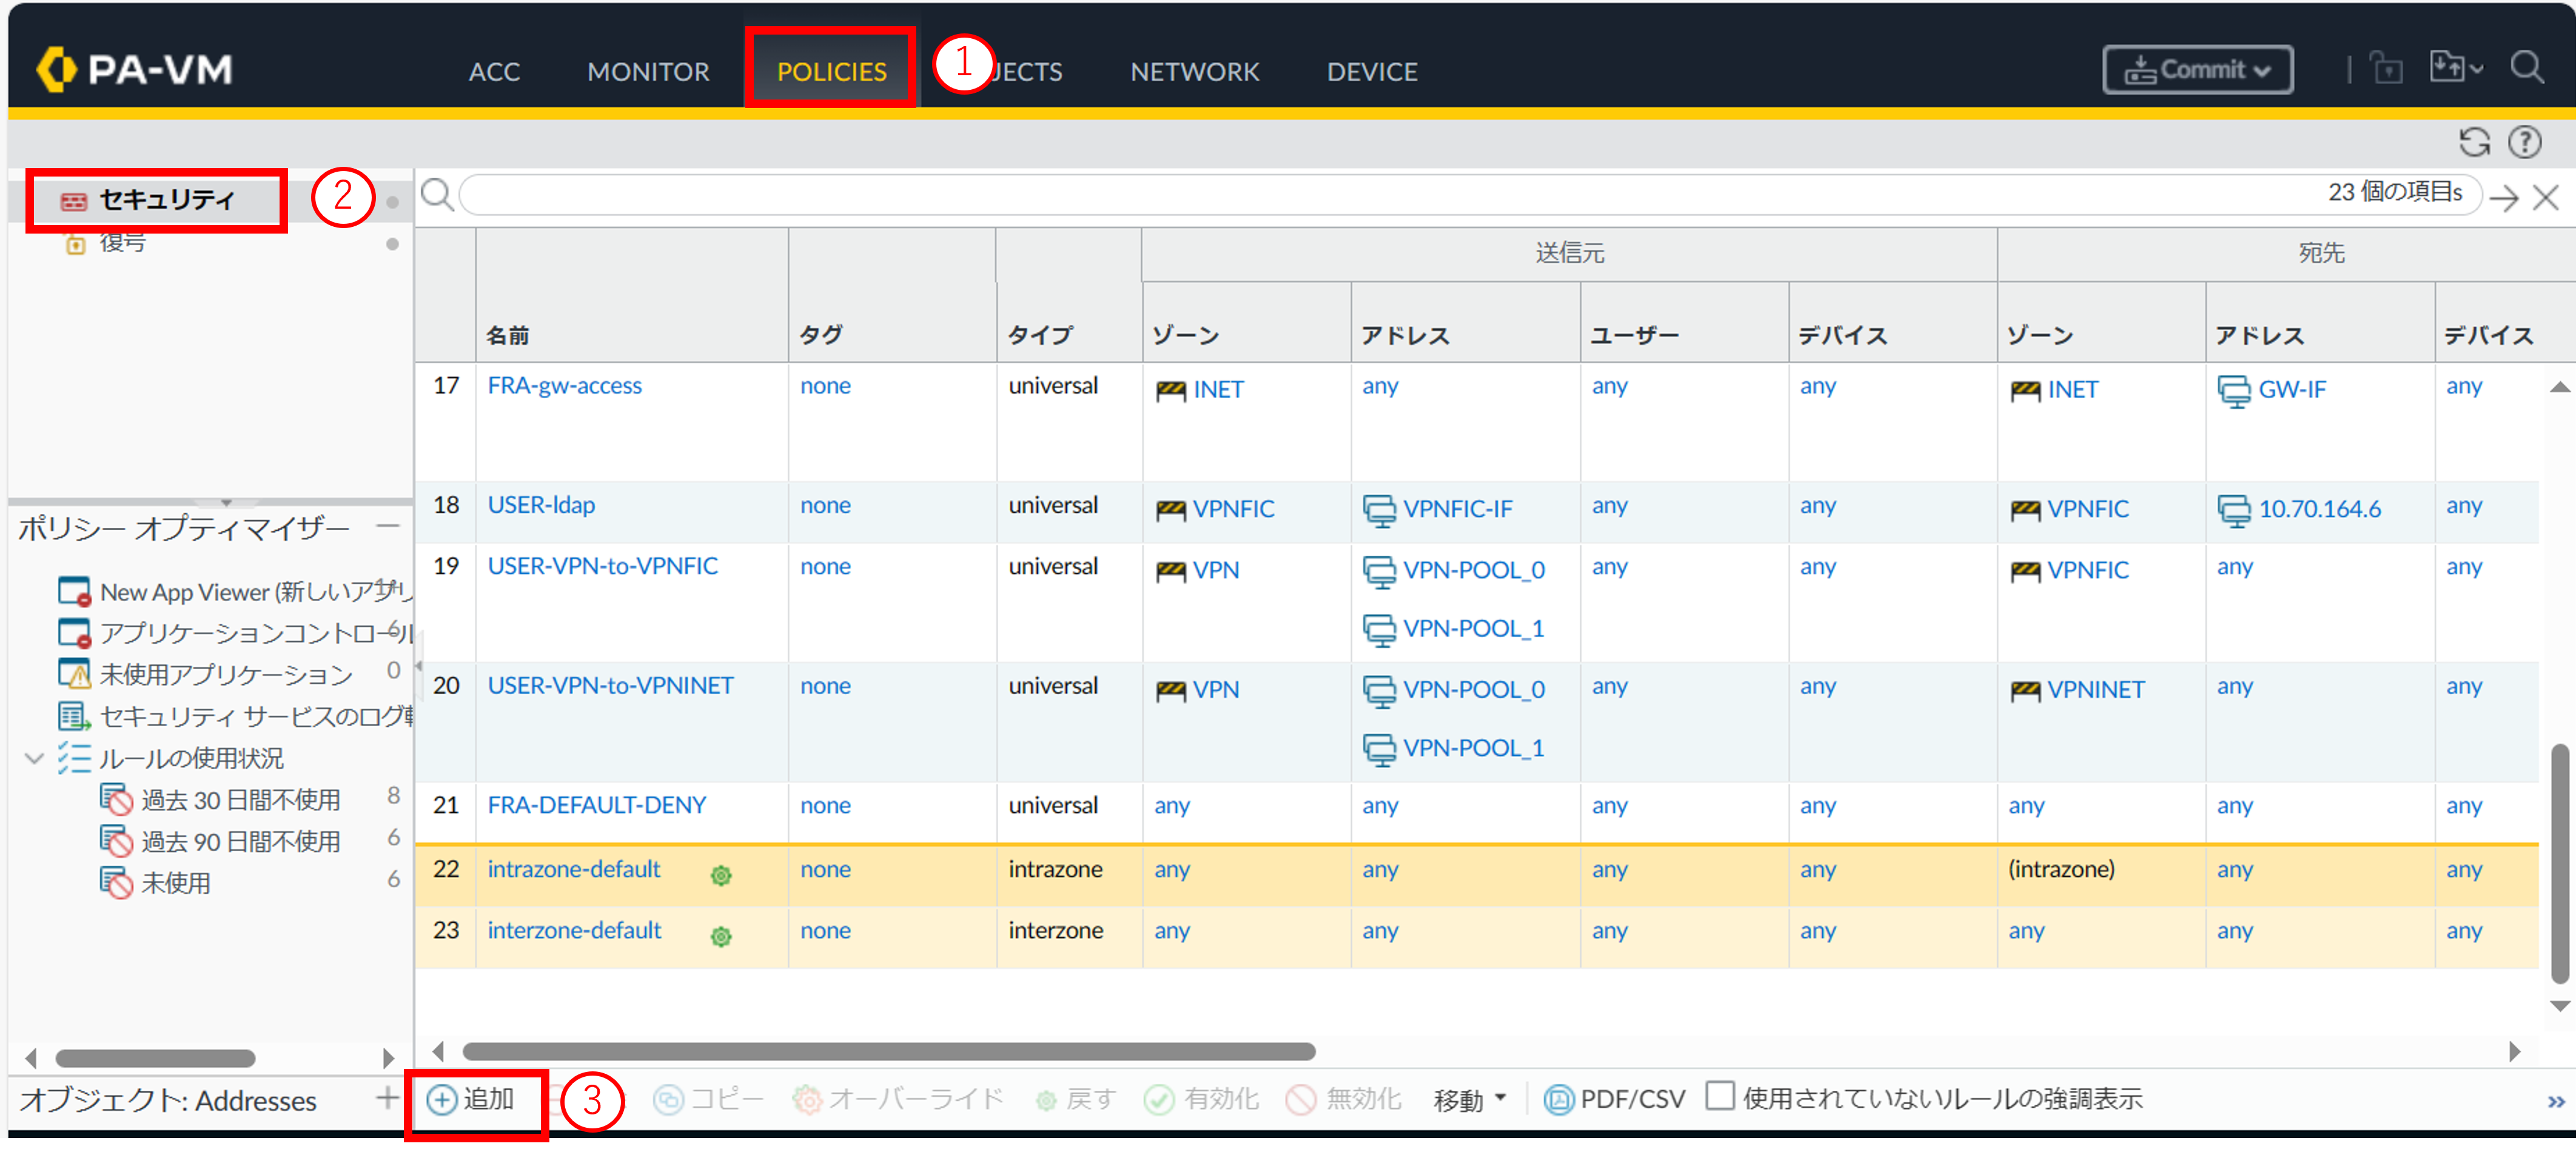Switch to the NETWORK tab

click(1194, 71)
